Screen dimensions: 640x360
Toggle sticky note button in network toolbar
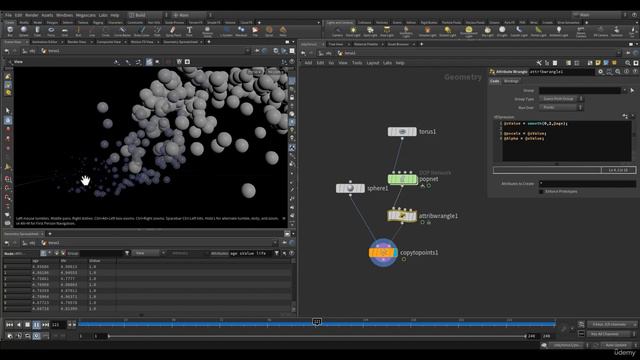pyautogui.click(x=598, y=63)
